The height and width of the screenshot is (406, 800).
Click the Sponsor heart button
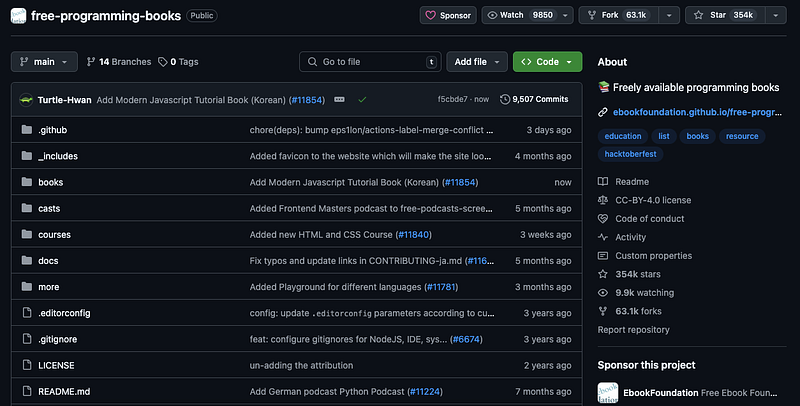448,15
